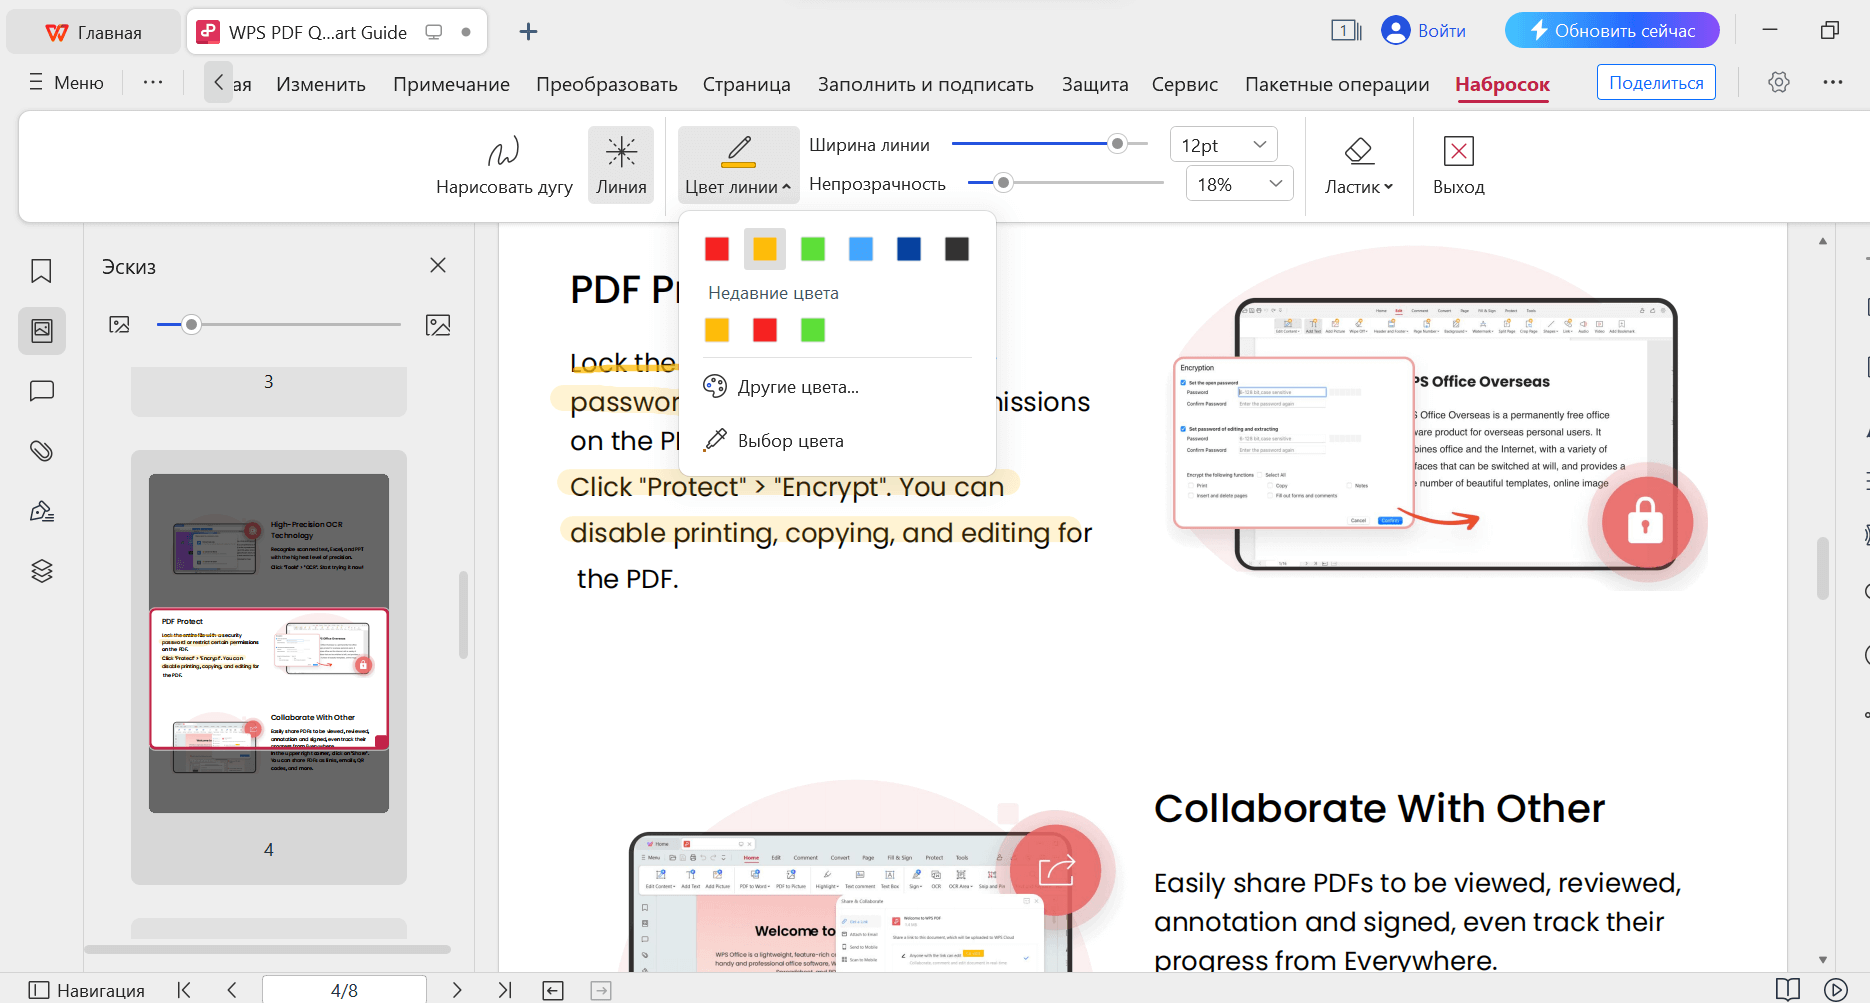Open the Comments panel in sidebar
1870x1003 pixels.
click(x=41, y=390)
